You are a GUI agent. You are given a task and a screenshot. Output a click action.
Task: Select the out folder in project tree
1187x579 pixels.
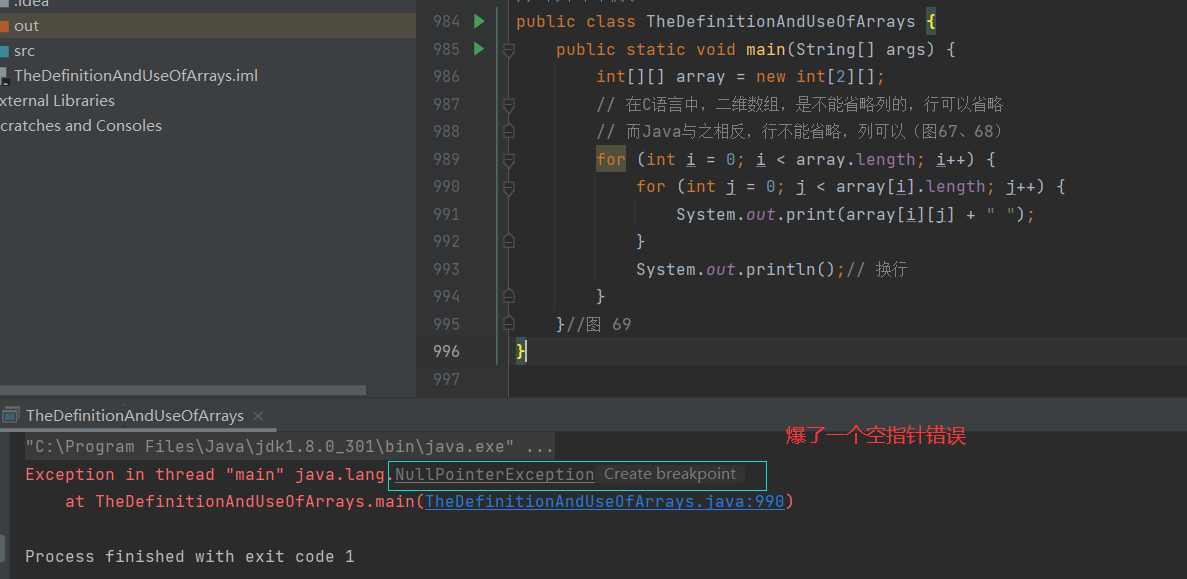point(207,26)
